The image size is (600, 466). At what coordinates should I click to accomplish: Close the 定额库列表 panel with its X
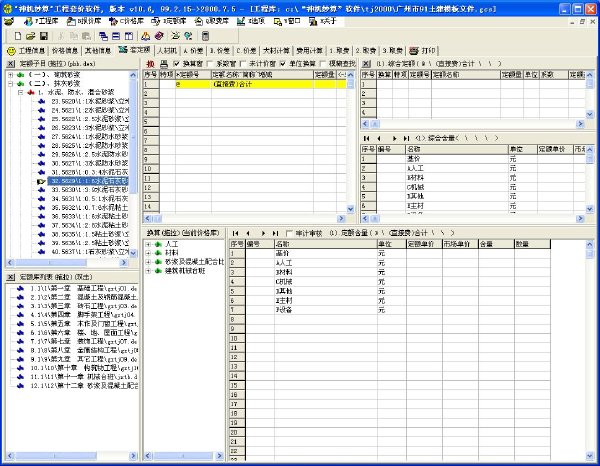(11, 277)
